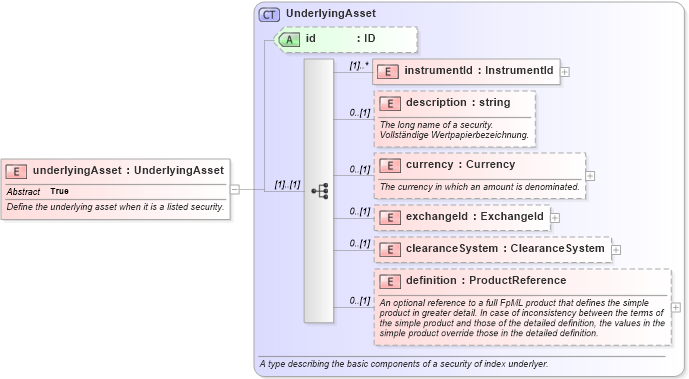The width and height of the screenshot is (689, 379).
Task: Select the UnderlyingAsset complex type title
Action: (x=331, y=14)
